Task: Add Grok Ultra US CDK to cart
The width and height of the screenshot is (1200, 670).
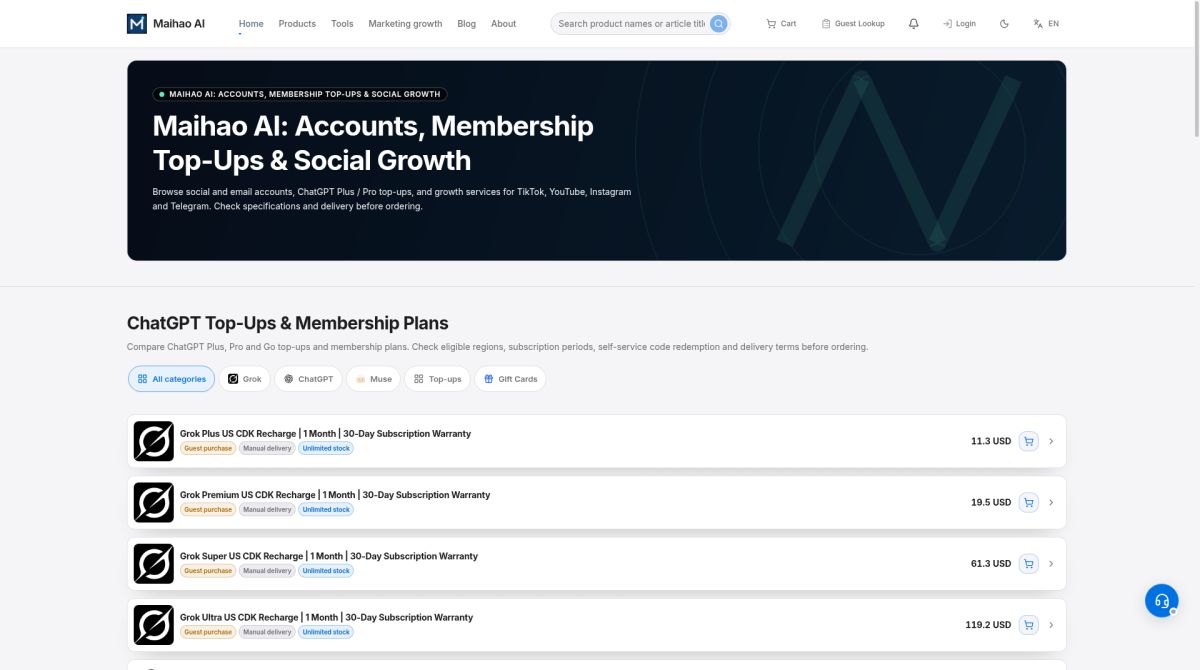Action: coord(1028,625)
